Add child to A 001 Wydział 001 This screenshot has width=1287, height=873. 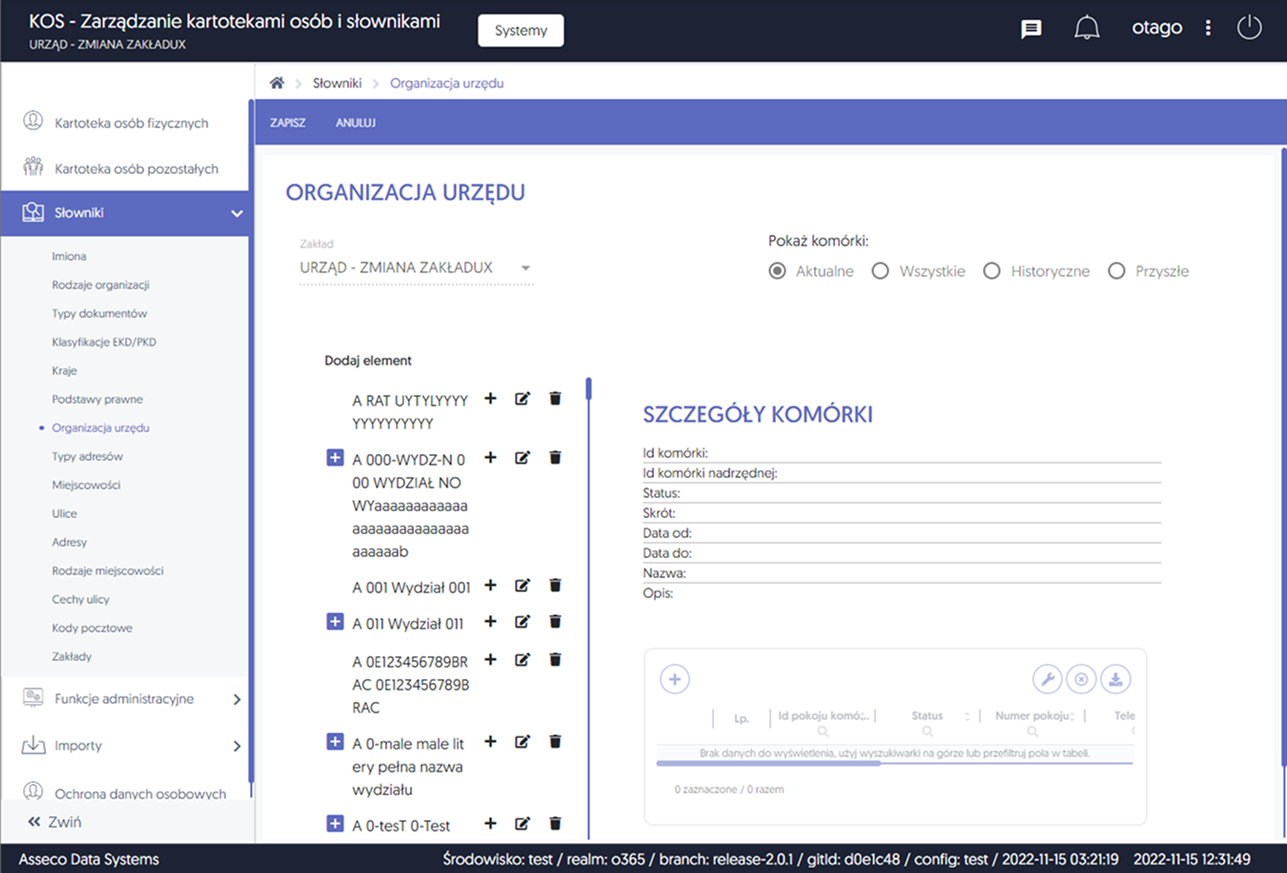[x=490, y=585]
